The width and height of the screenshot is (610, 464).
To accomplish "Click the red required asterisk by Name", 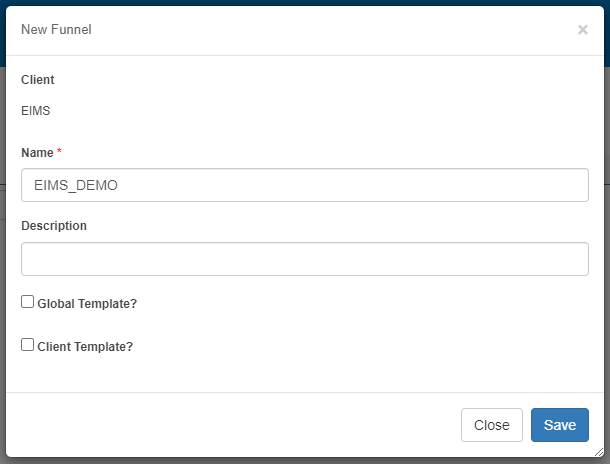I will [x=59, y=151].
